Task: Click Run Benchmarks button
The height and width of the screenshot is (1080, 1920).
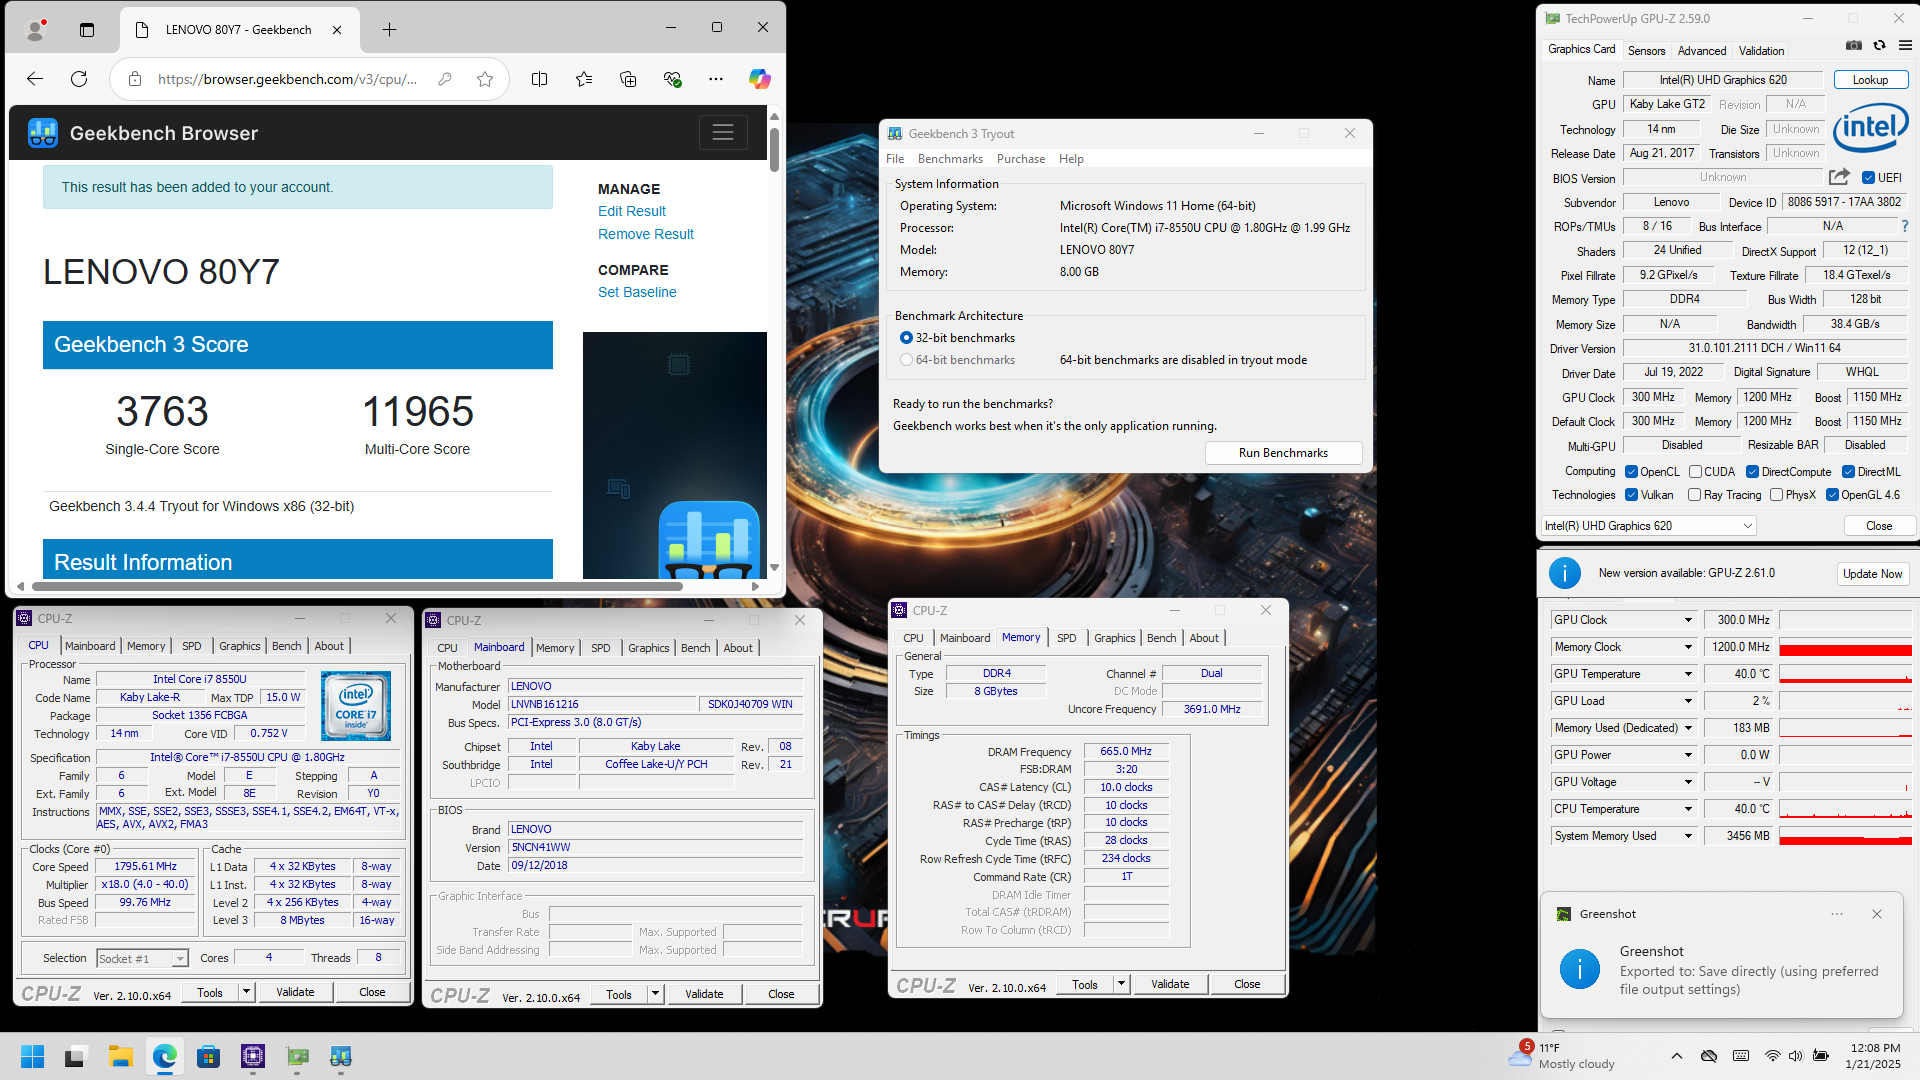Action: [x=1283, y=453]
